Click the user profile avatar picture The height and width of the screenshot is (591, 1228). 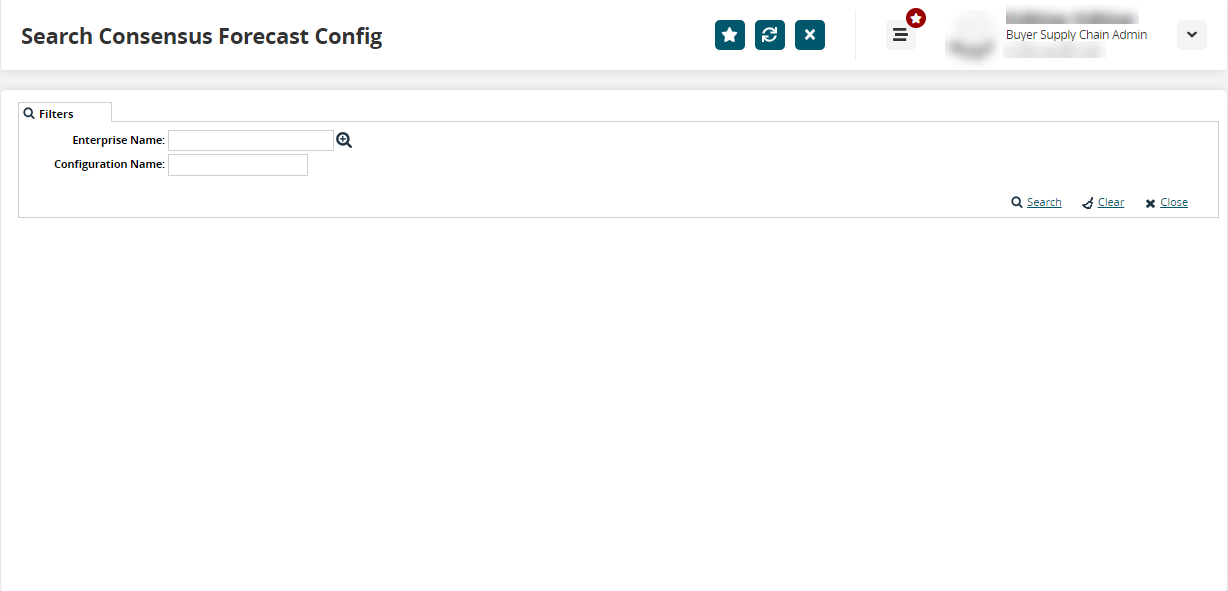coord(968,35)
